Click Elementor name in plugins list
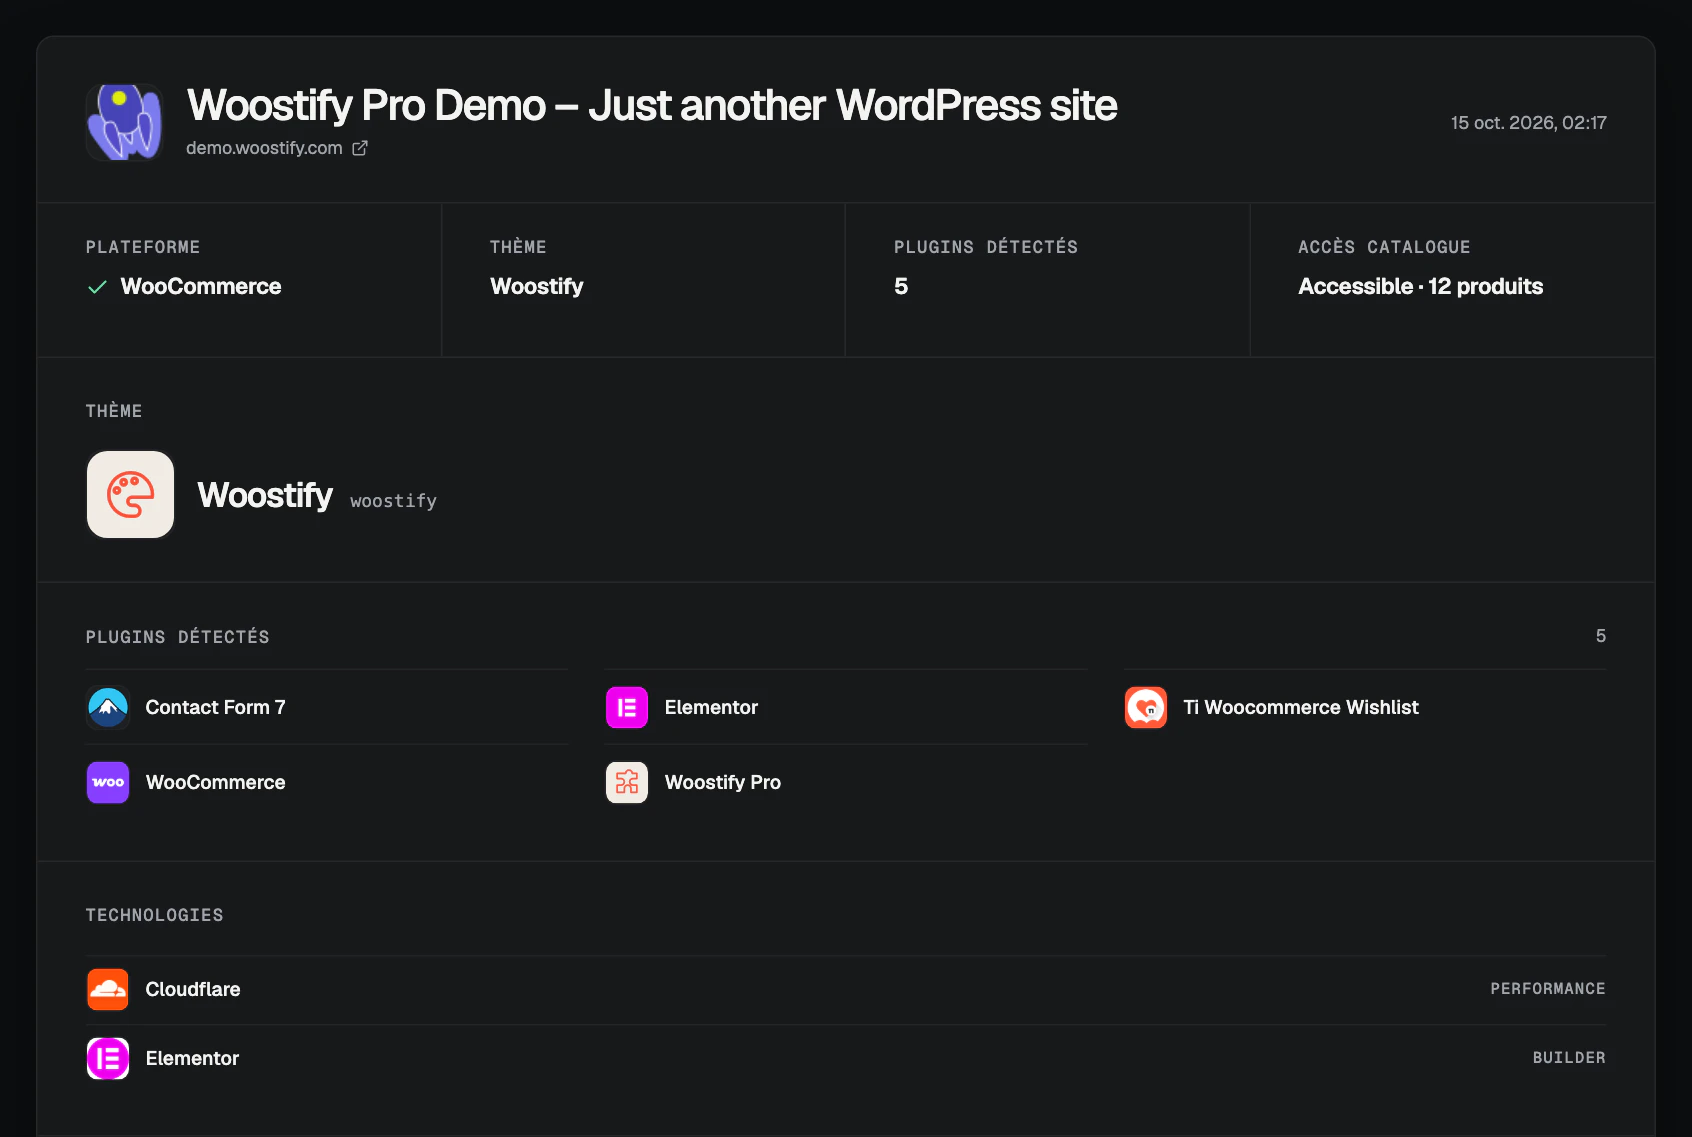Screen dimensions: 1692x1137 pyautogui.click(x=711, y=707)
